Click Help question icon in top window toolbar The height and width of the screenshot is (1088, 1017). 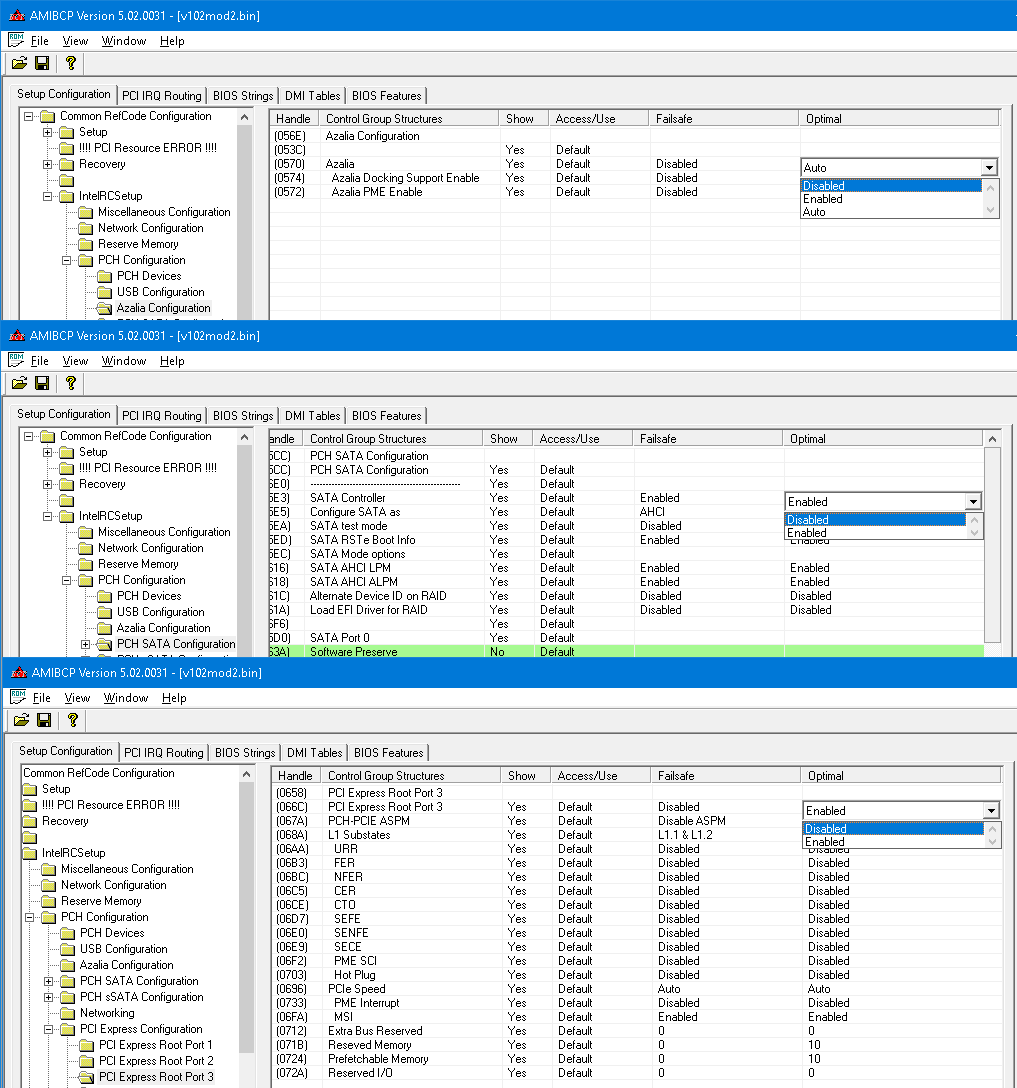70,63
